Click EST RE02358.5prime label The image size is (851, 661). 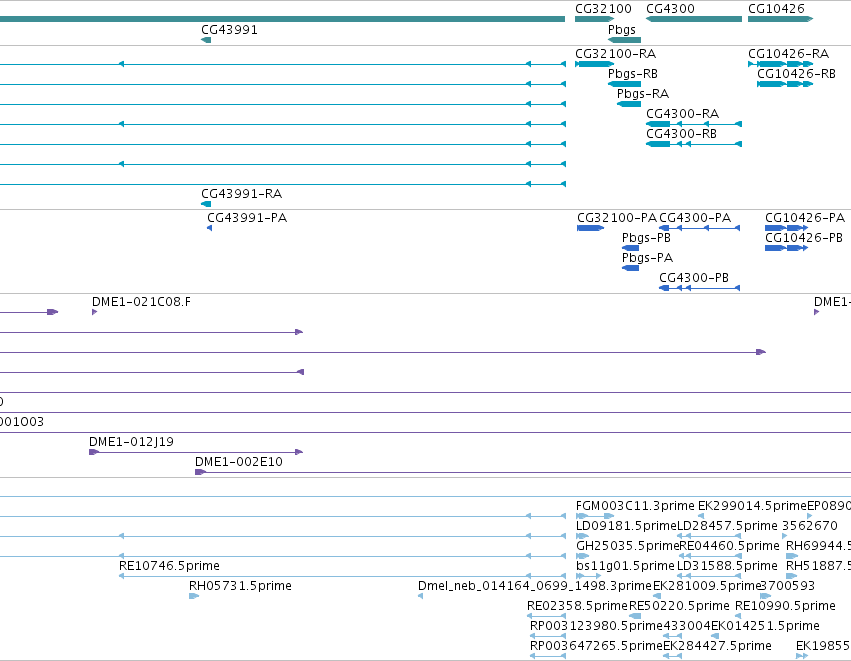tap(577, 606)
